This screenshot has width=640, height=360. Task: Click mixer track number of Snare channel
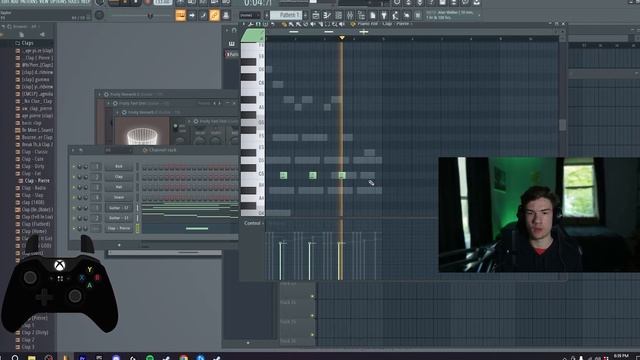coord(96,198)
